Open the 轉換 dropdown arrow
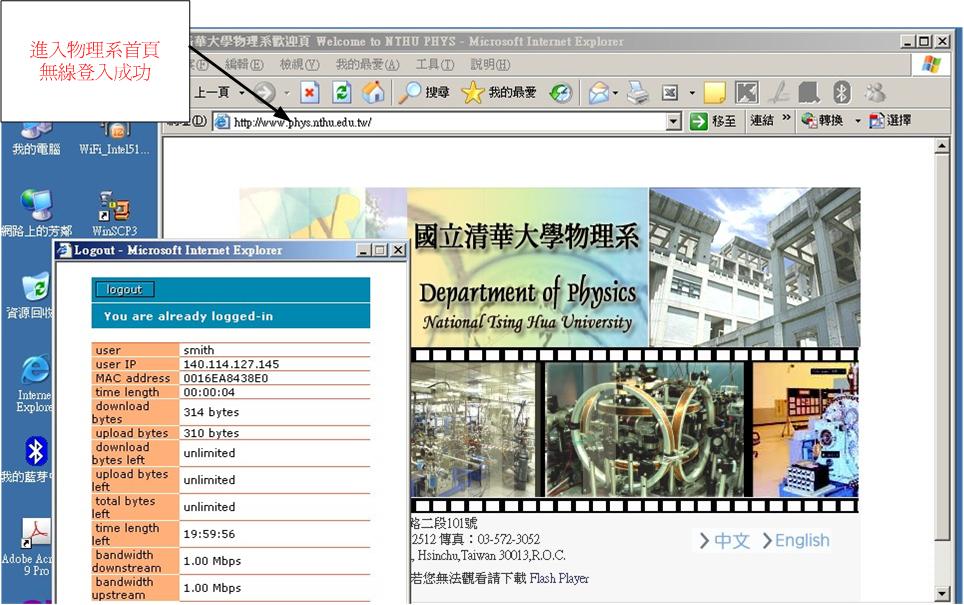The image size is (964, 605). [857, 121]
